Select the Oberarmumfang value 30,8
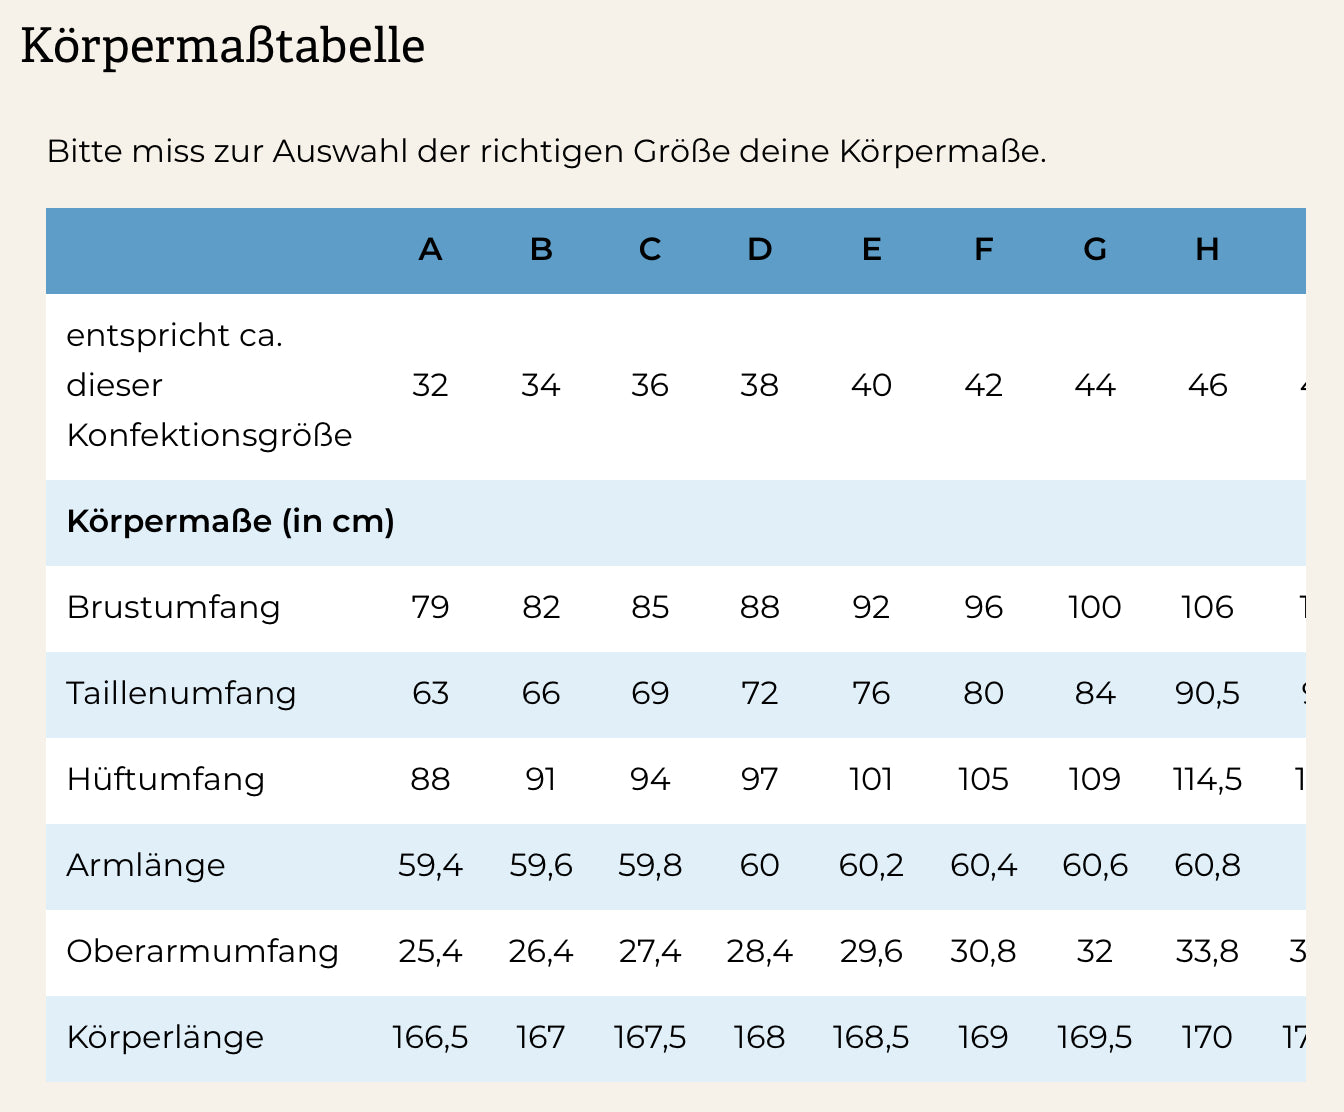The width and height of the screenshot is (1344, 1112). click(983, 952)
